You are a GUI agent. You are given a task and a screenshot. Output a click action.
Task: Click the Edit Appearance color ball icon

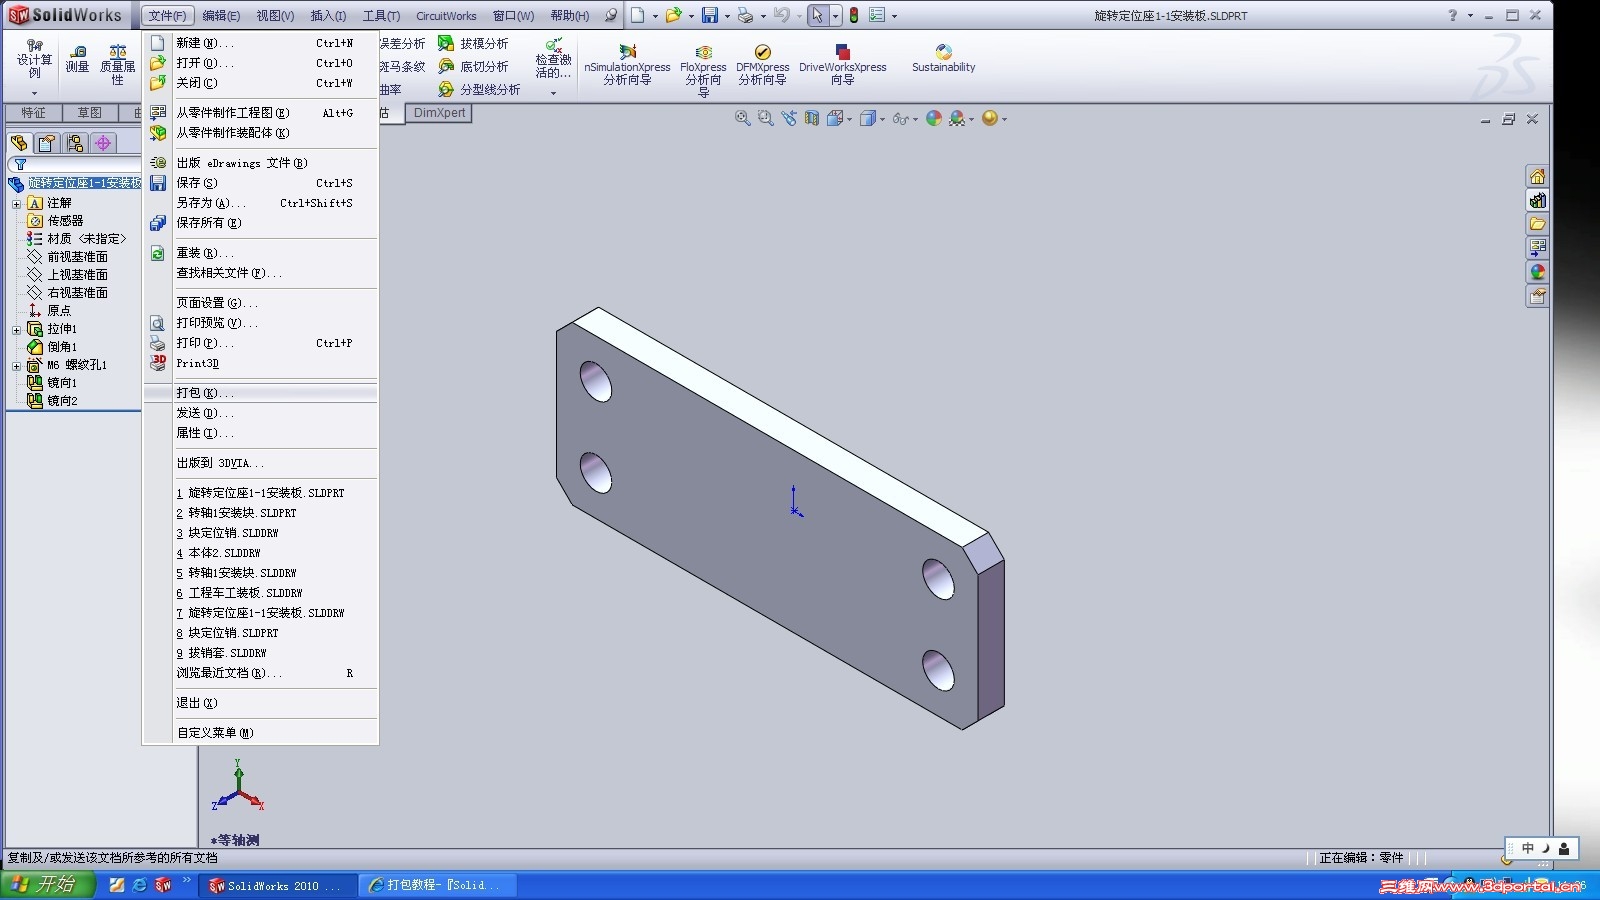pyautogui.click(x=934, y=118)
